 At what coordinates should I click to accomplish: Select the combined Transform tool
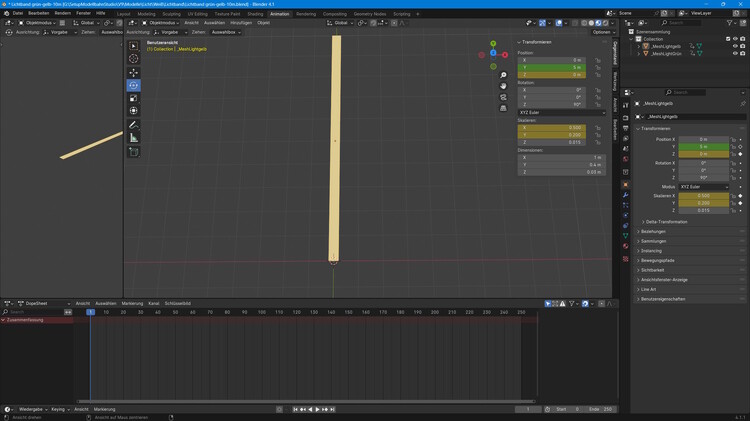(x=133, y=111)
